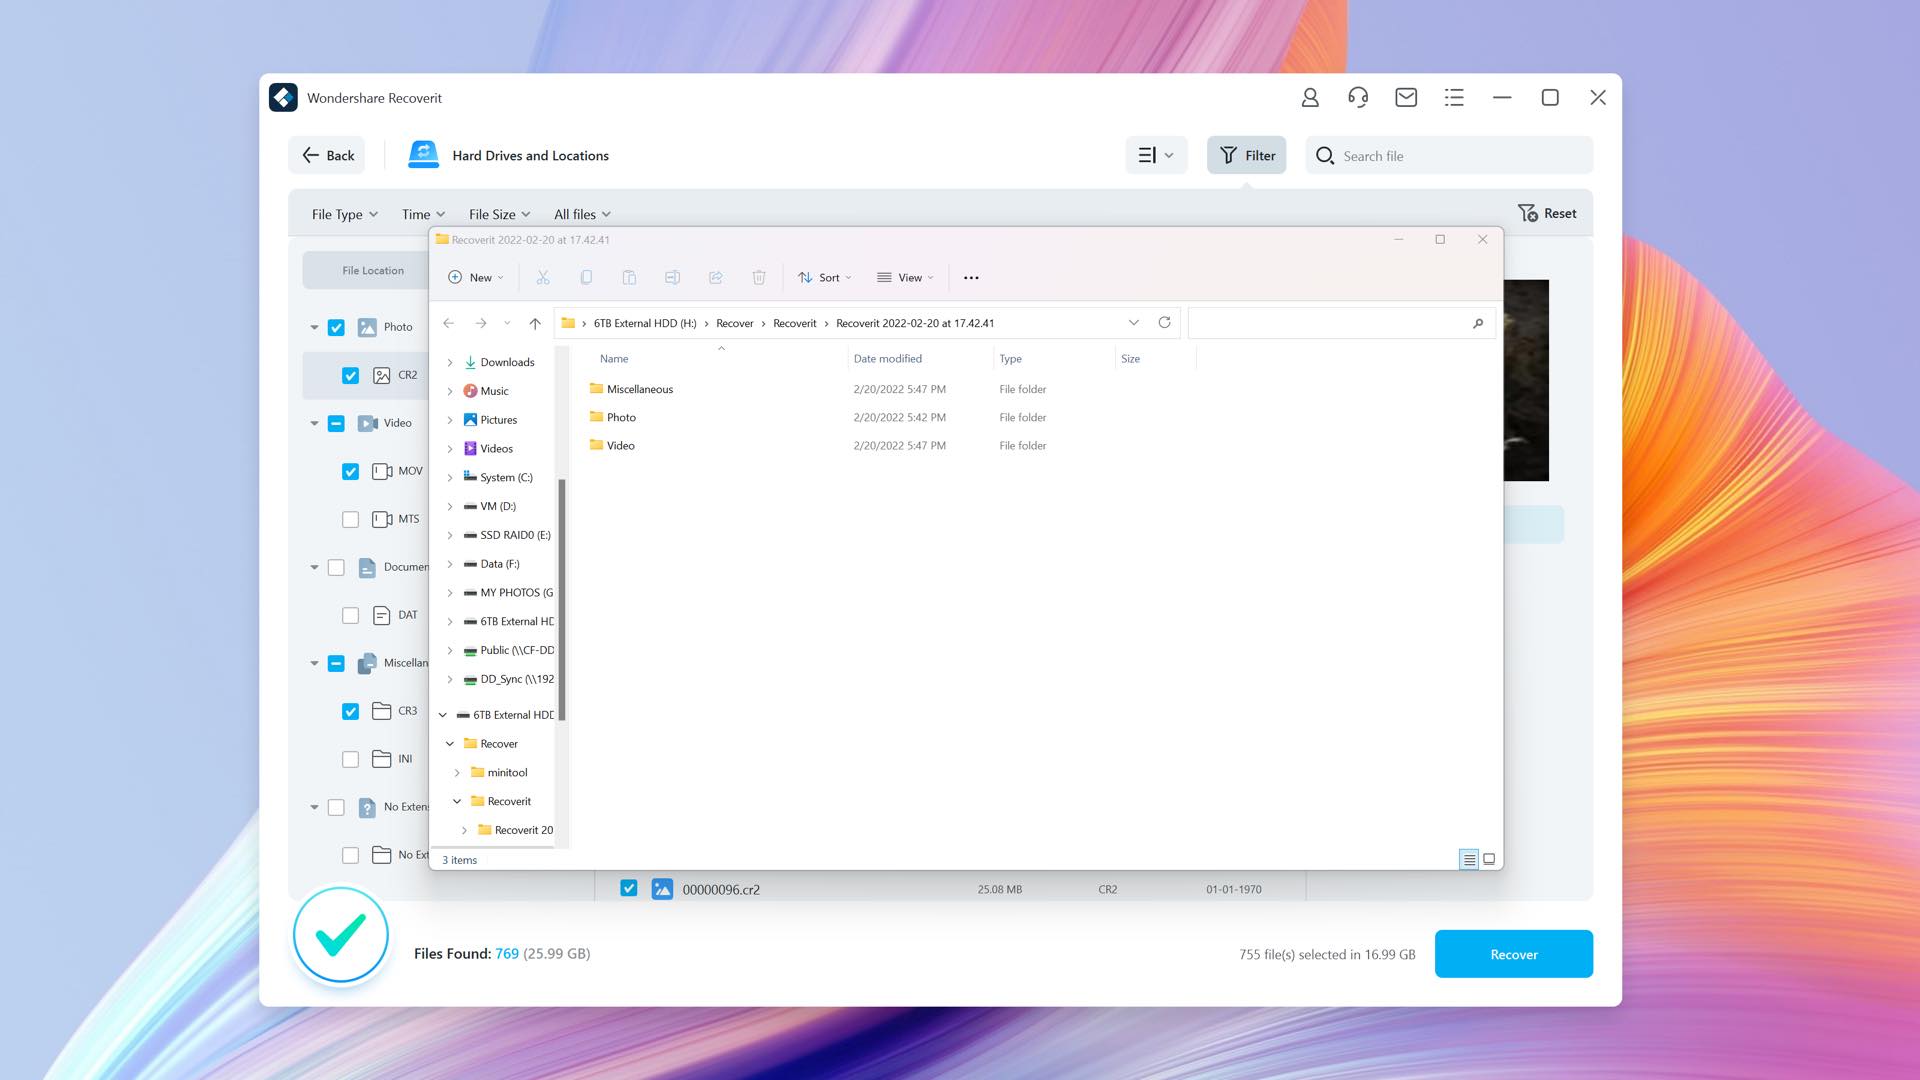Uncheck the CR3 checkbox
This screenshot has width=1920, height=1080.
tap(350, 711)
